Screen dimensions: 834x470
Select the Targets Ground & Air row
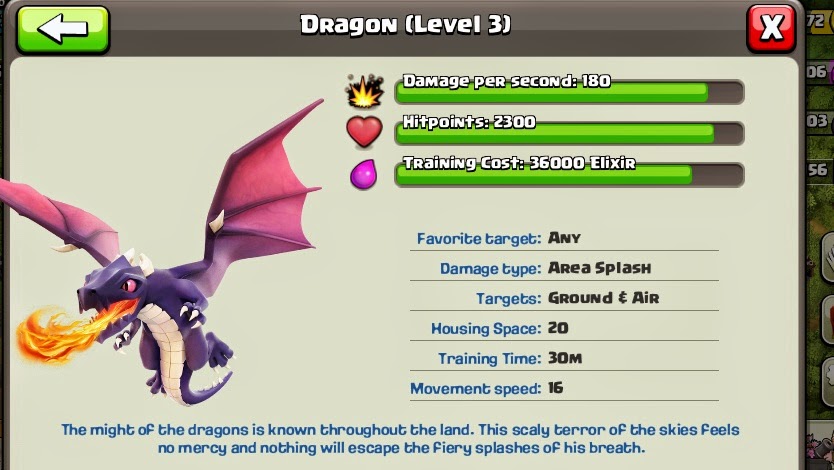click(x=564, y=298)
